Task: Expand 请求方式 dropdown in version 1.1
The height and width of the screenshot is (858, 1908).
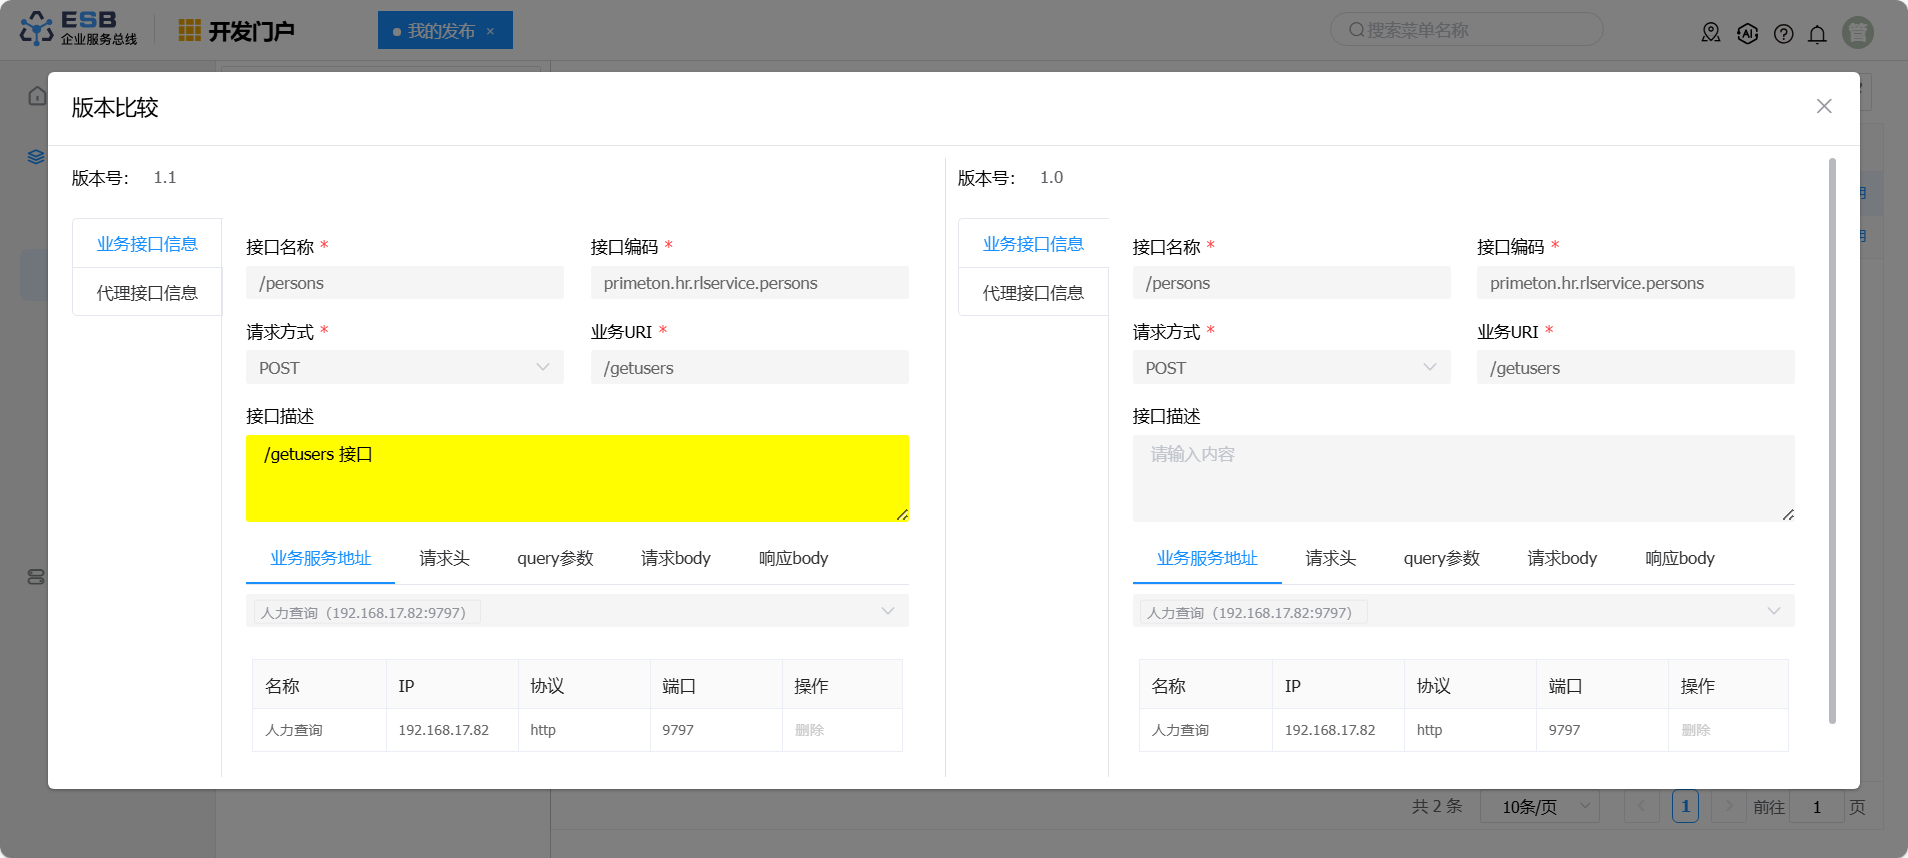Action: tap(543, 367)
